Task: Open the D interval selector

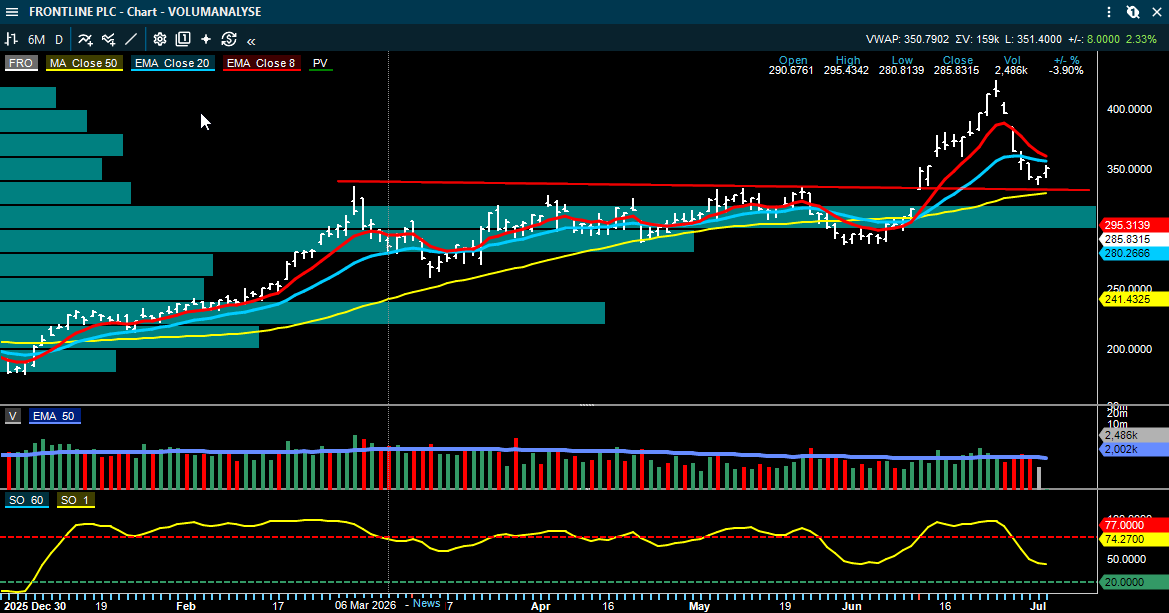Action: (x=59, y=40)
